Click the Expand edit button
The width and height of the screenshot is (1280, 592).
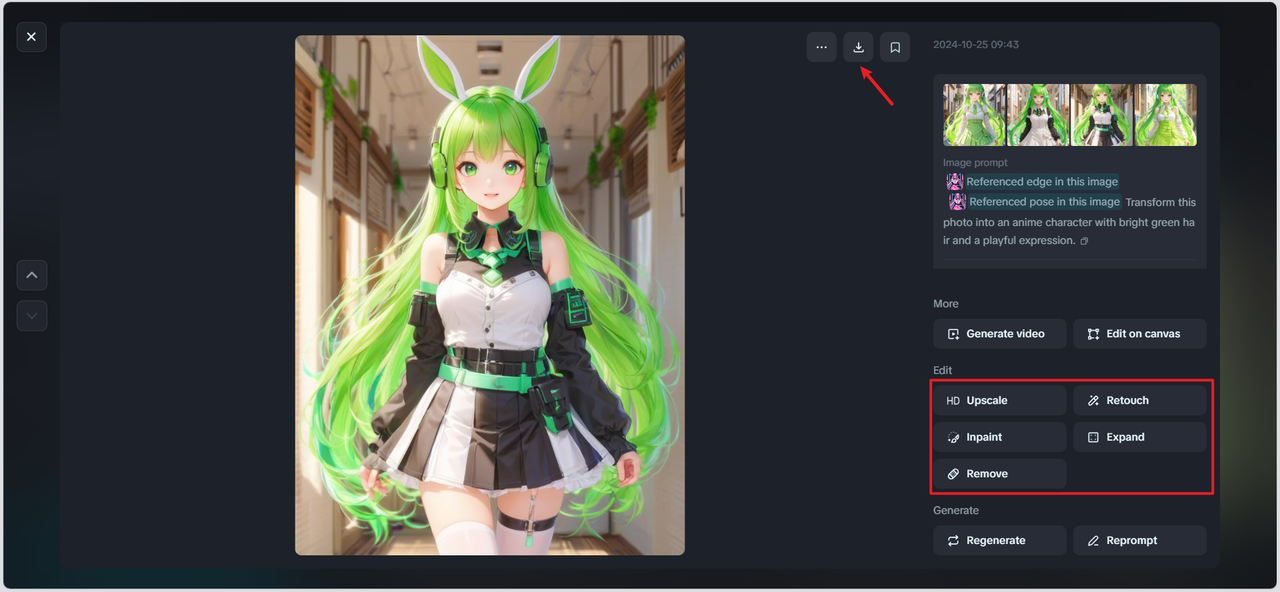click(1140, 437)
